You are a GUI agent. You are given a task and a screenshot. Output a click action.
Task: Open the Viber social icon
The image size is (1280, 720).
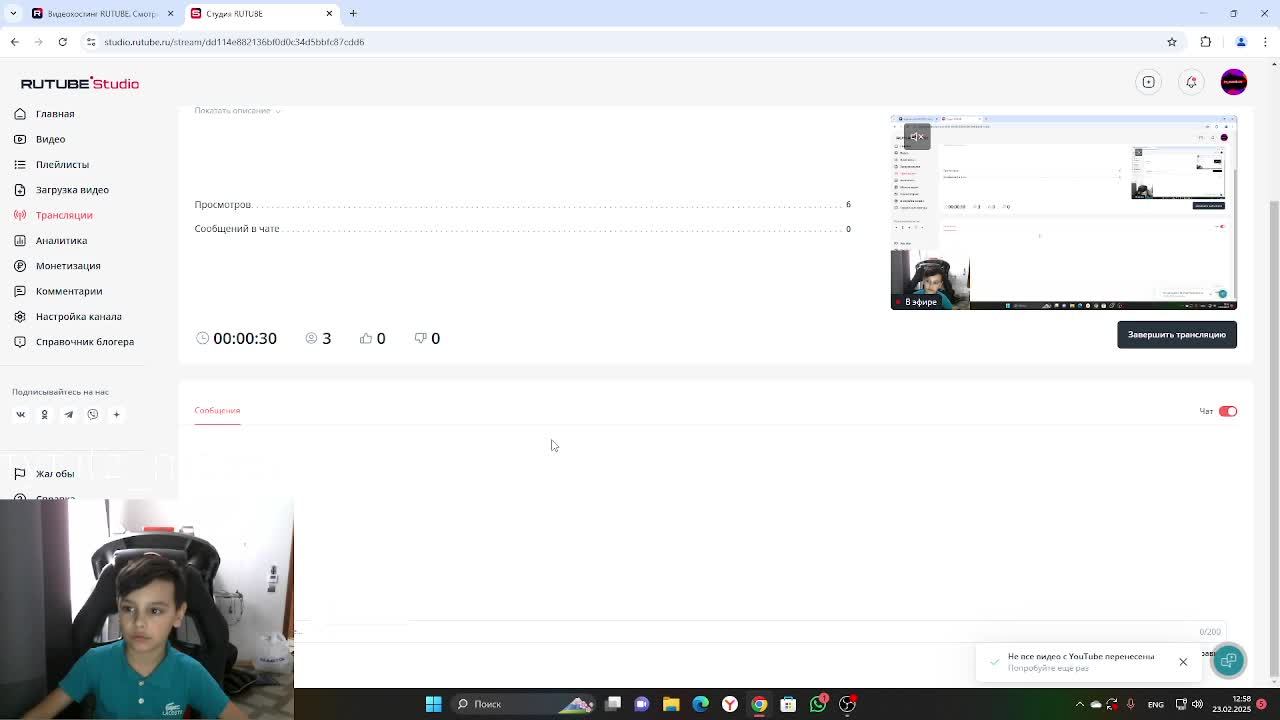[x=92, y=414]
